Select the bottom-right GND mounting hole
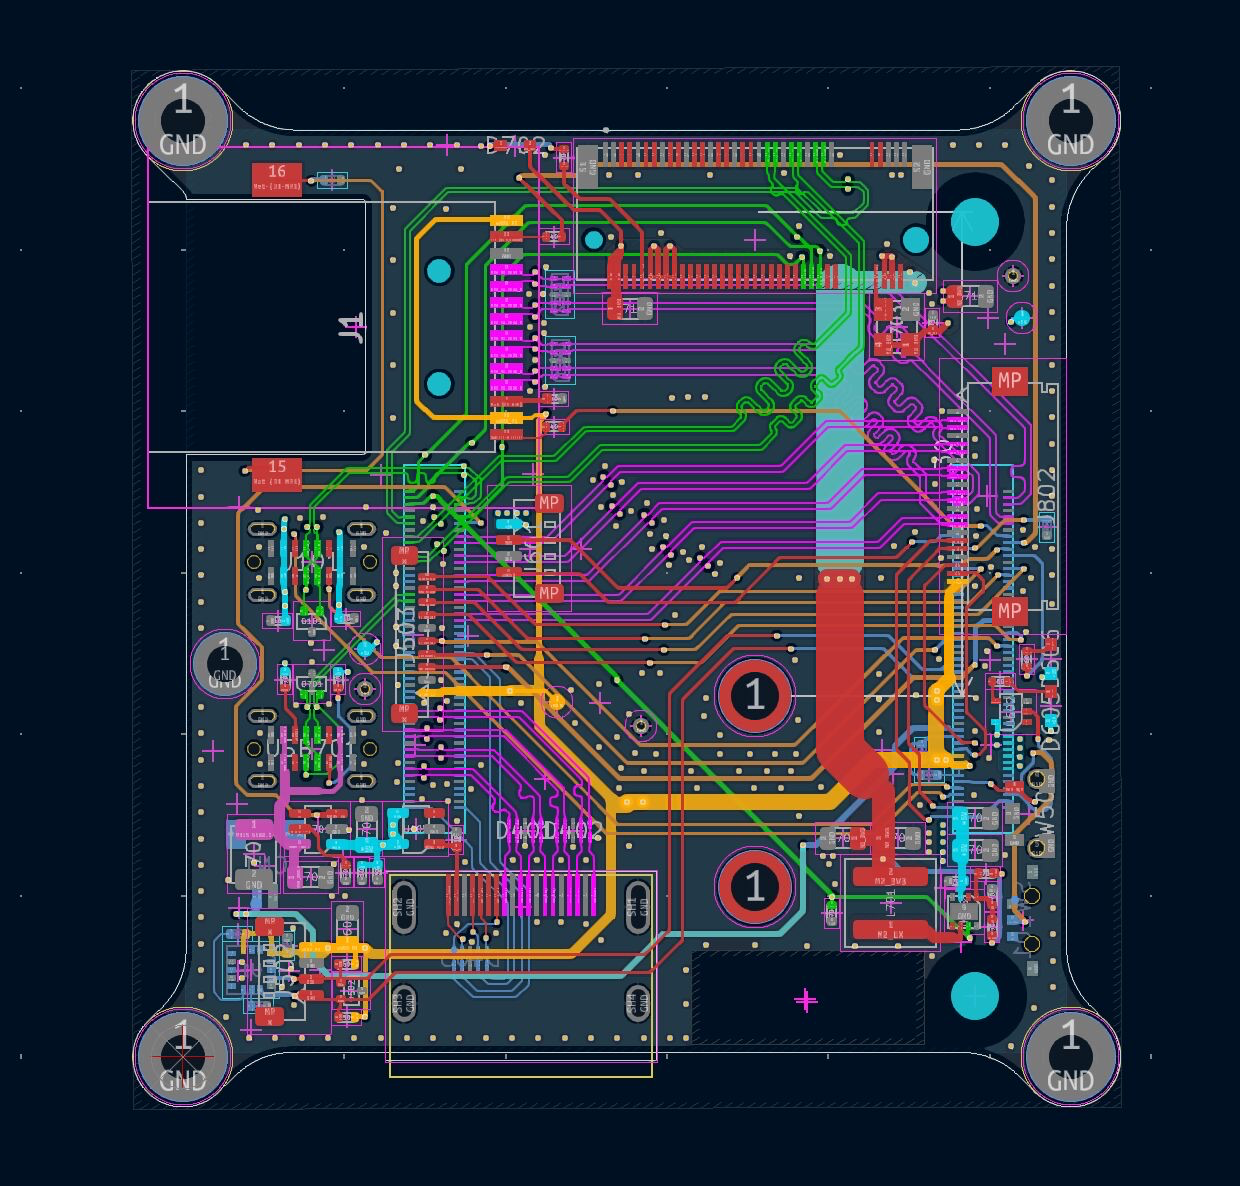1240x1186 pixels. [x=1070, y=1056]
